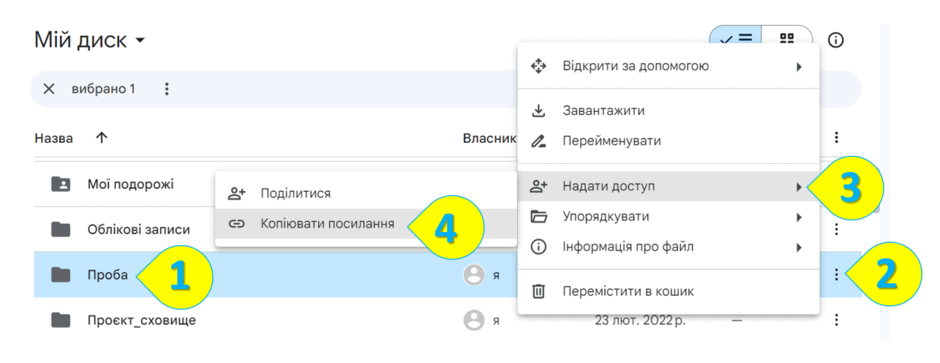Open column options in the header row
The image size is (940, 363).
click(x=836, y=138)
